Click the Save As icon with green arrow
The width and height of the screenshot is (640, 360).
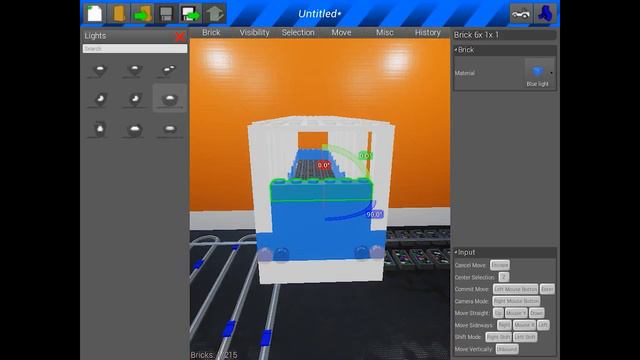190,13
